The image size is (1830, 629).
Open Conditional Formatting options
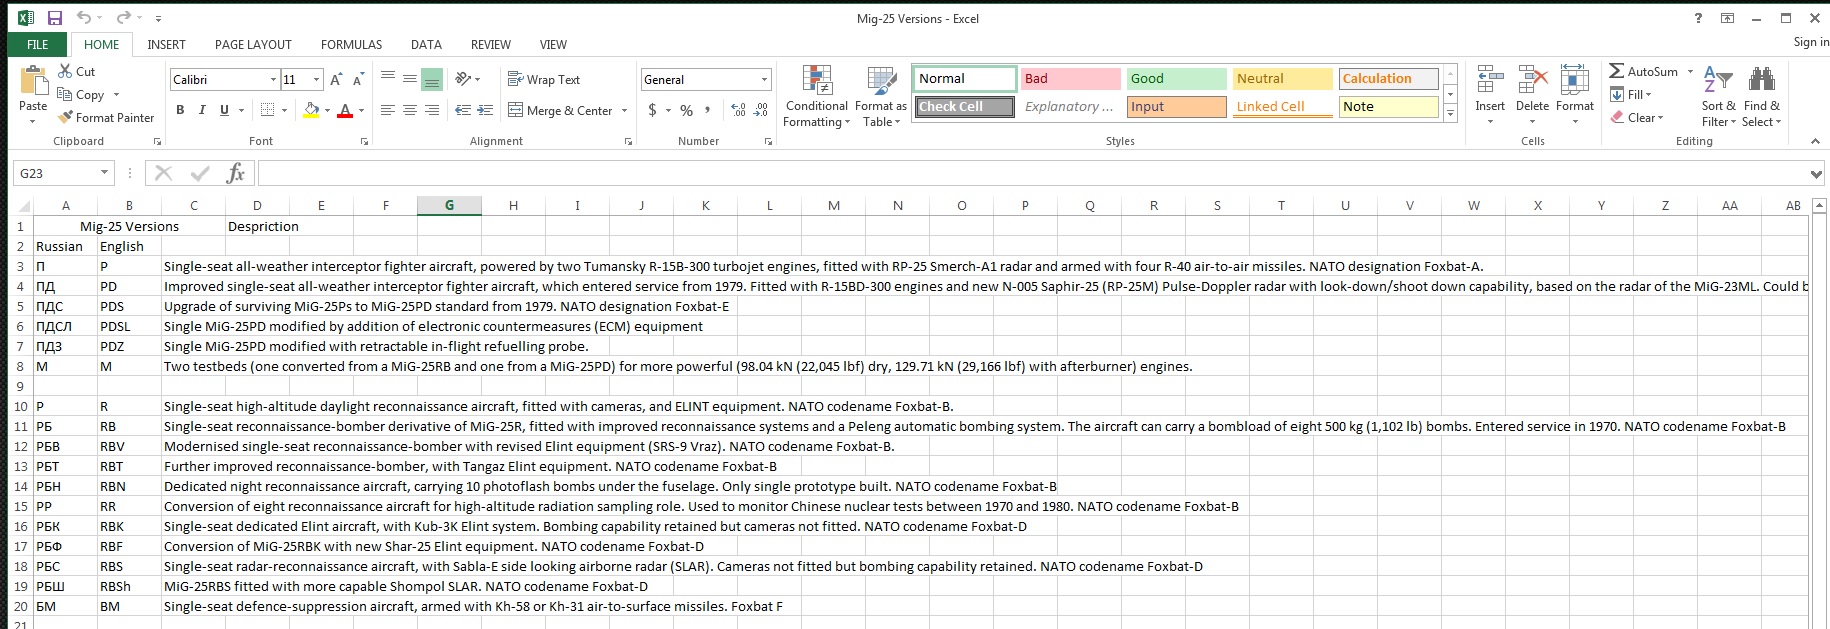point(816,96)
